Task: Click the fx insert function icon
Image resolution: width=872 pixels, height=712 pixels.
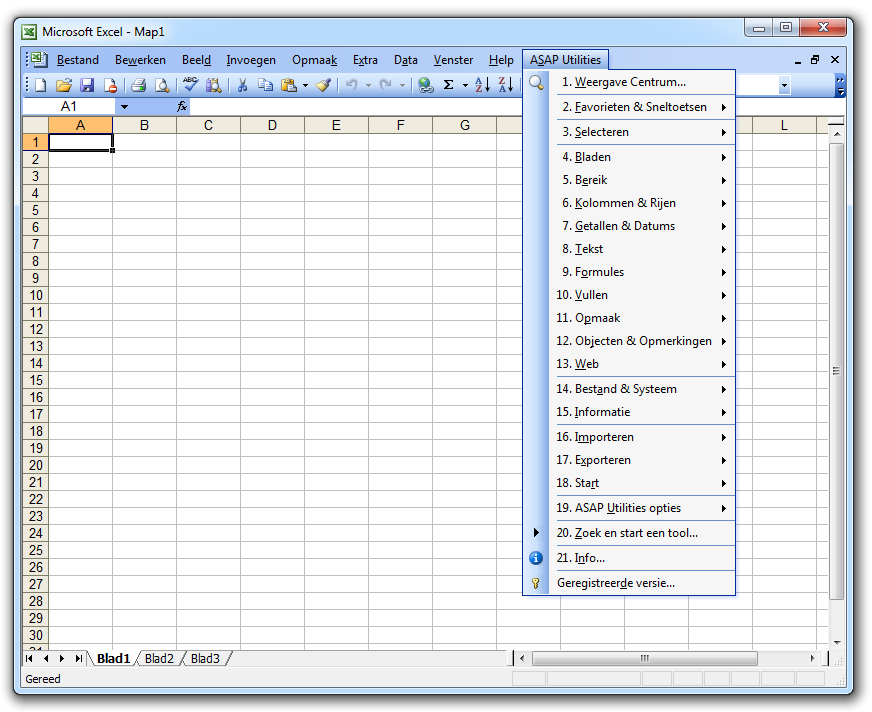Action: point(182,106)
